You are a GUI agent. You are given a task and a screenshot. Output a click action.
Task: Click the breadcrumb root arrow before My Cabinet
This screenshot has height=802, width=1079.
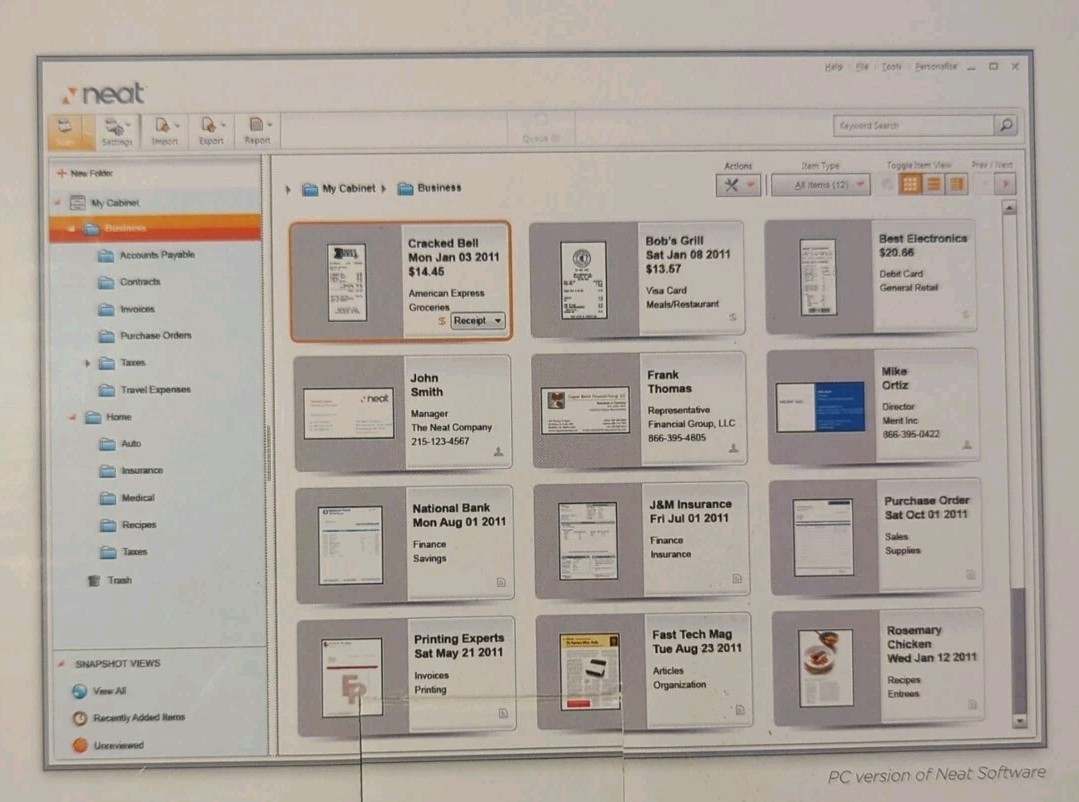click(288, 189)
